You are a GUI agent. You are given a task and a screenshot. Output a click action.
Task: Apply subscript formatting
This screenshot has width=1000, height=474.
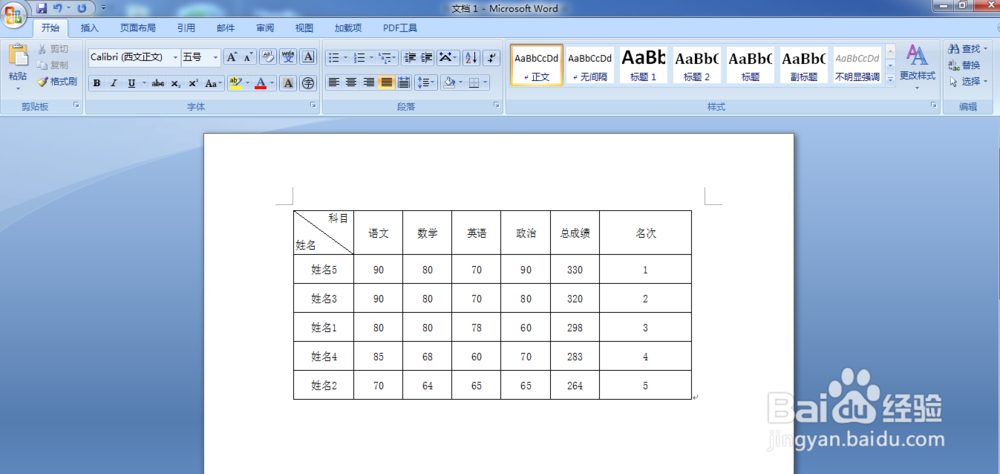175,84
